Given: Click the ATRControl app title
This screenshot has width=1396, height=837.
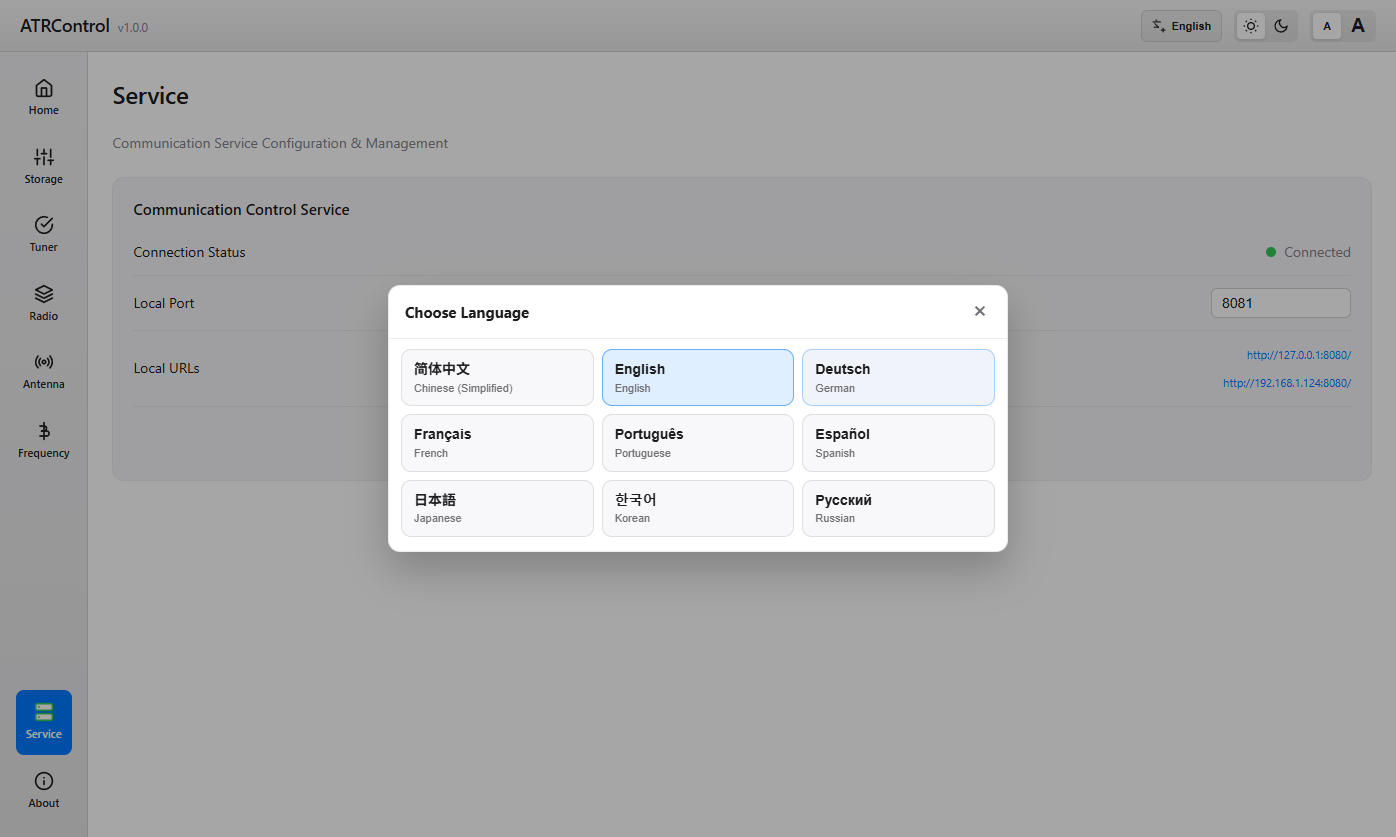Looking at the screenshot, I should 65,26.
